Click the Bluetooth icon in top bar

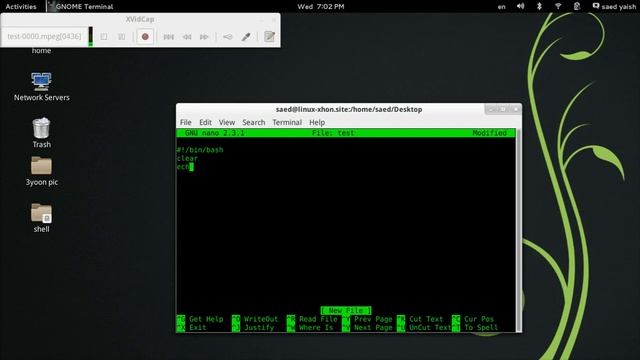539,6
